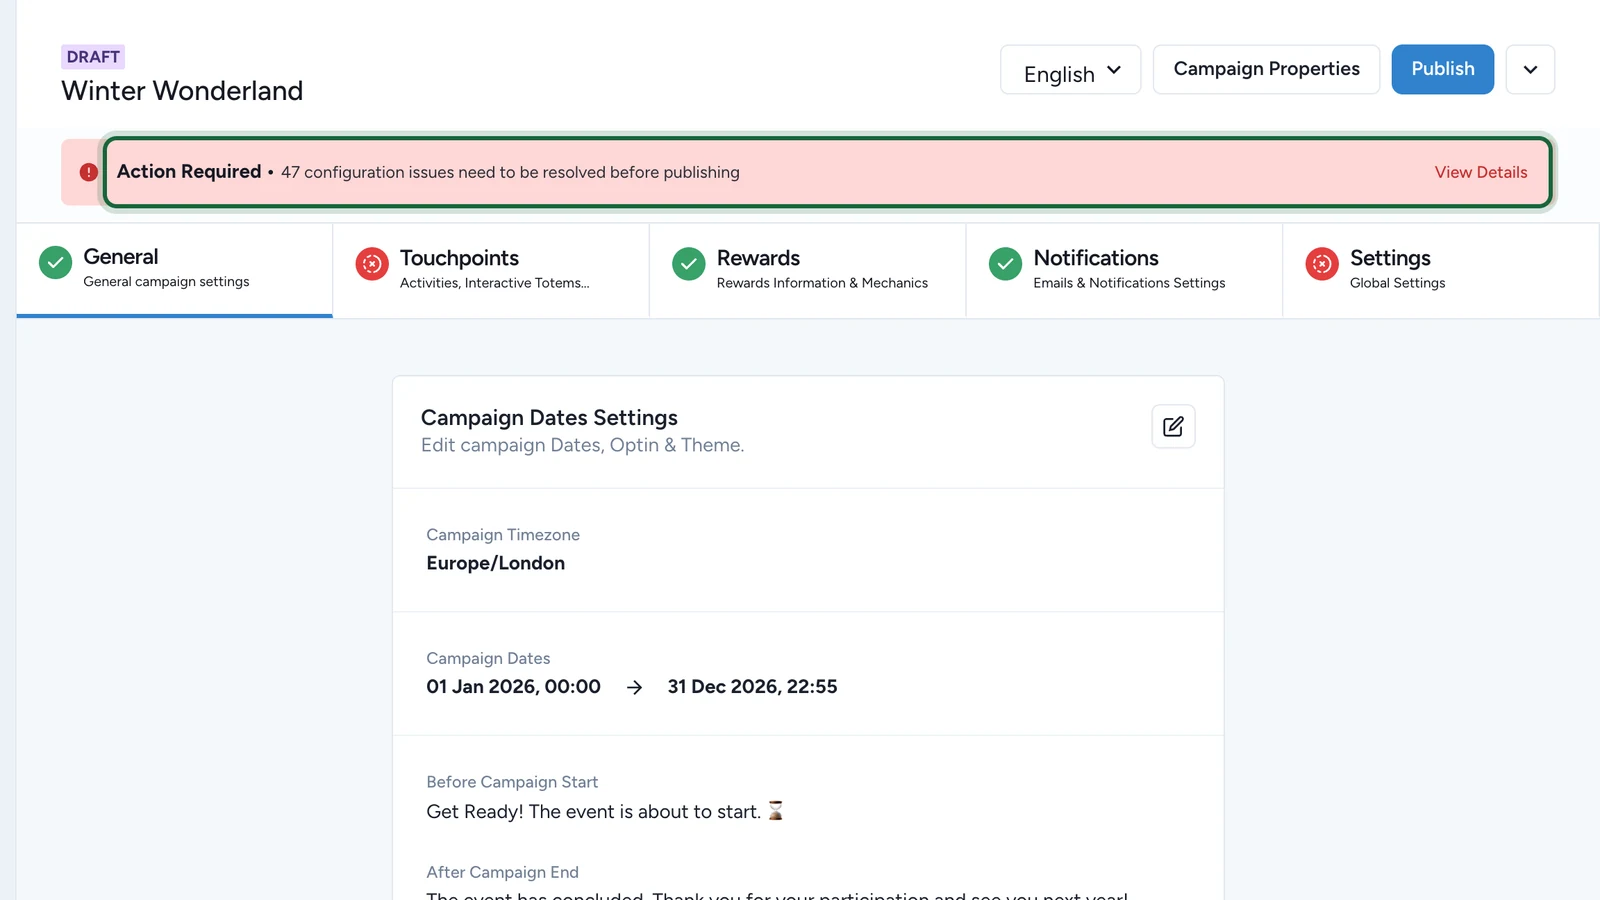Click the red alert icon beside Action Required

coord(89,172)
